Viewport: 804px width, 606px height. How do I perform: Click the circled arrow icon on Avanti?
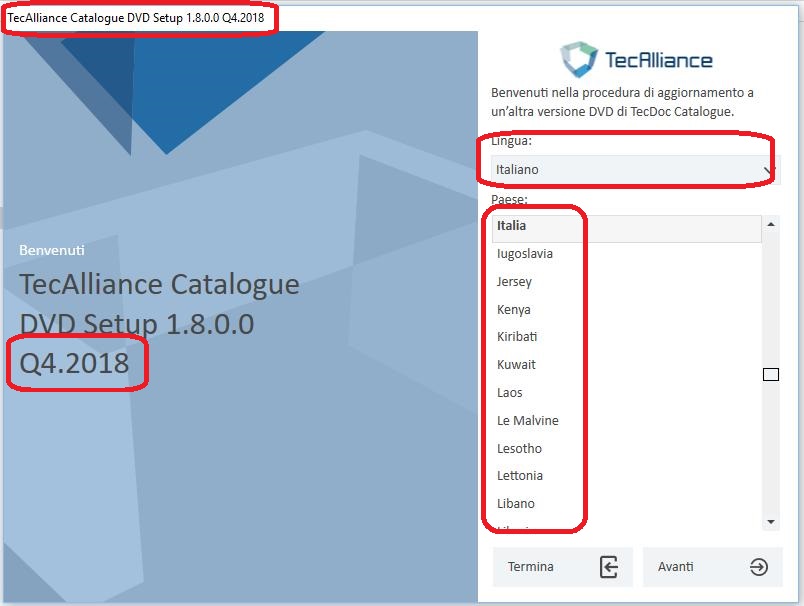coord(758,567)
